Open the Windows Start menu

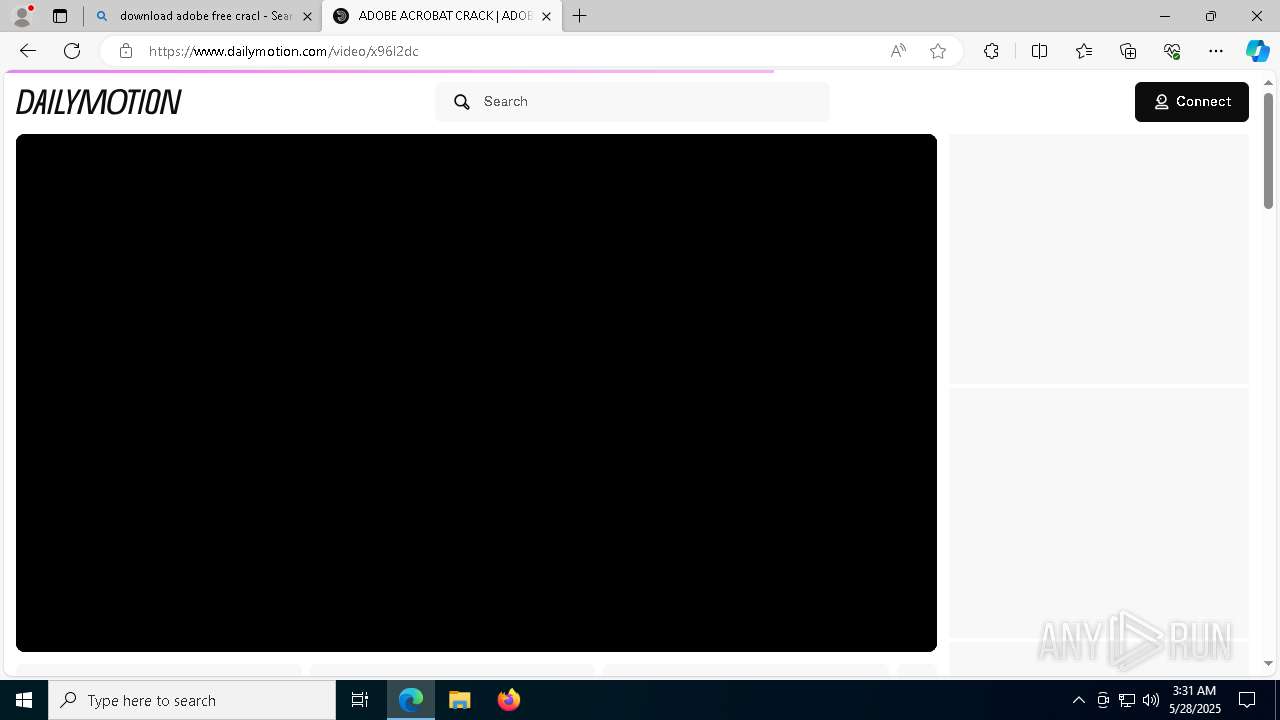24,700
